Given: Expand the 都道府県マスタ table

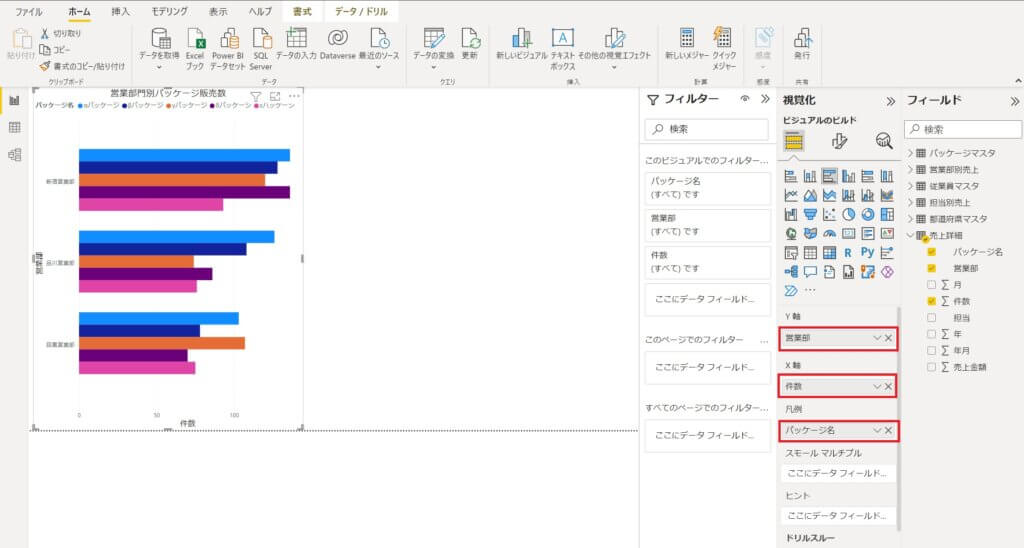Looking at the screenshot, I should [x=910, y=219].
